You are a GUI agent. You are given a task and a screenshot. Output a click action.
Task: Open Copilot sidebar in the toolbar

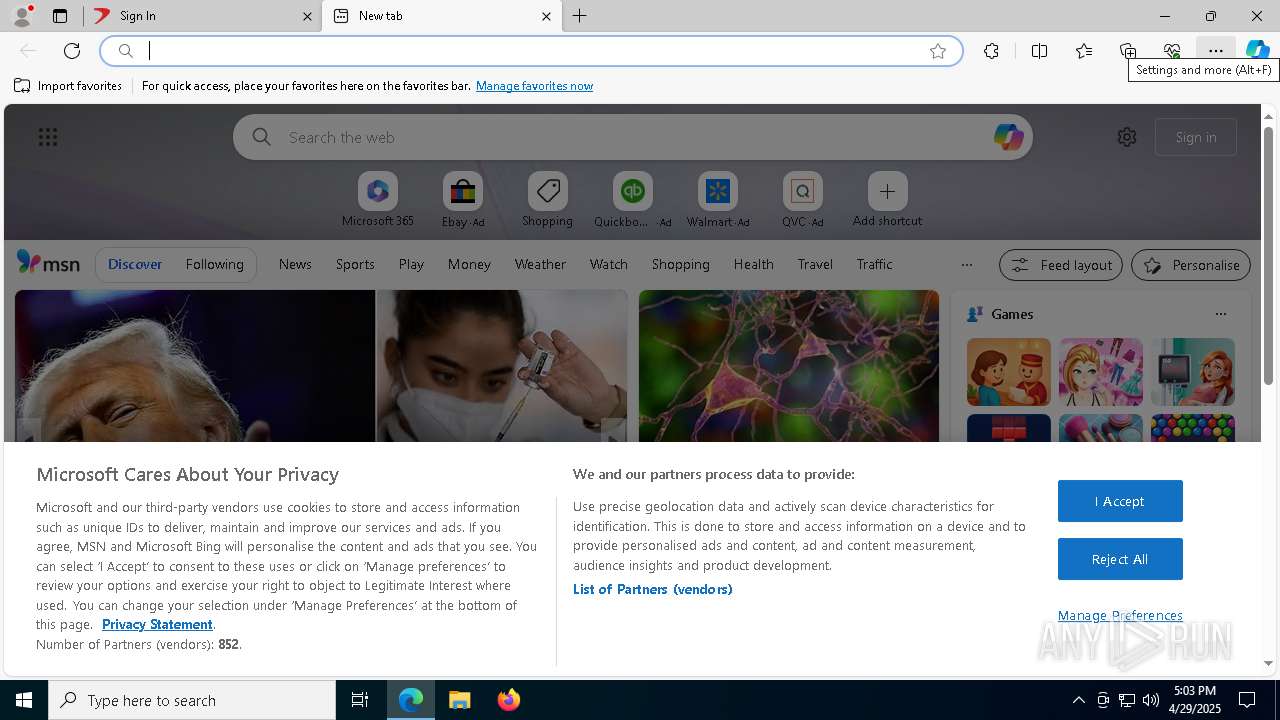pos(1258,51)
